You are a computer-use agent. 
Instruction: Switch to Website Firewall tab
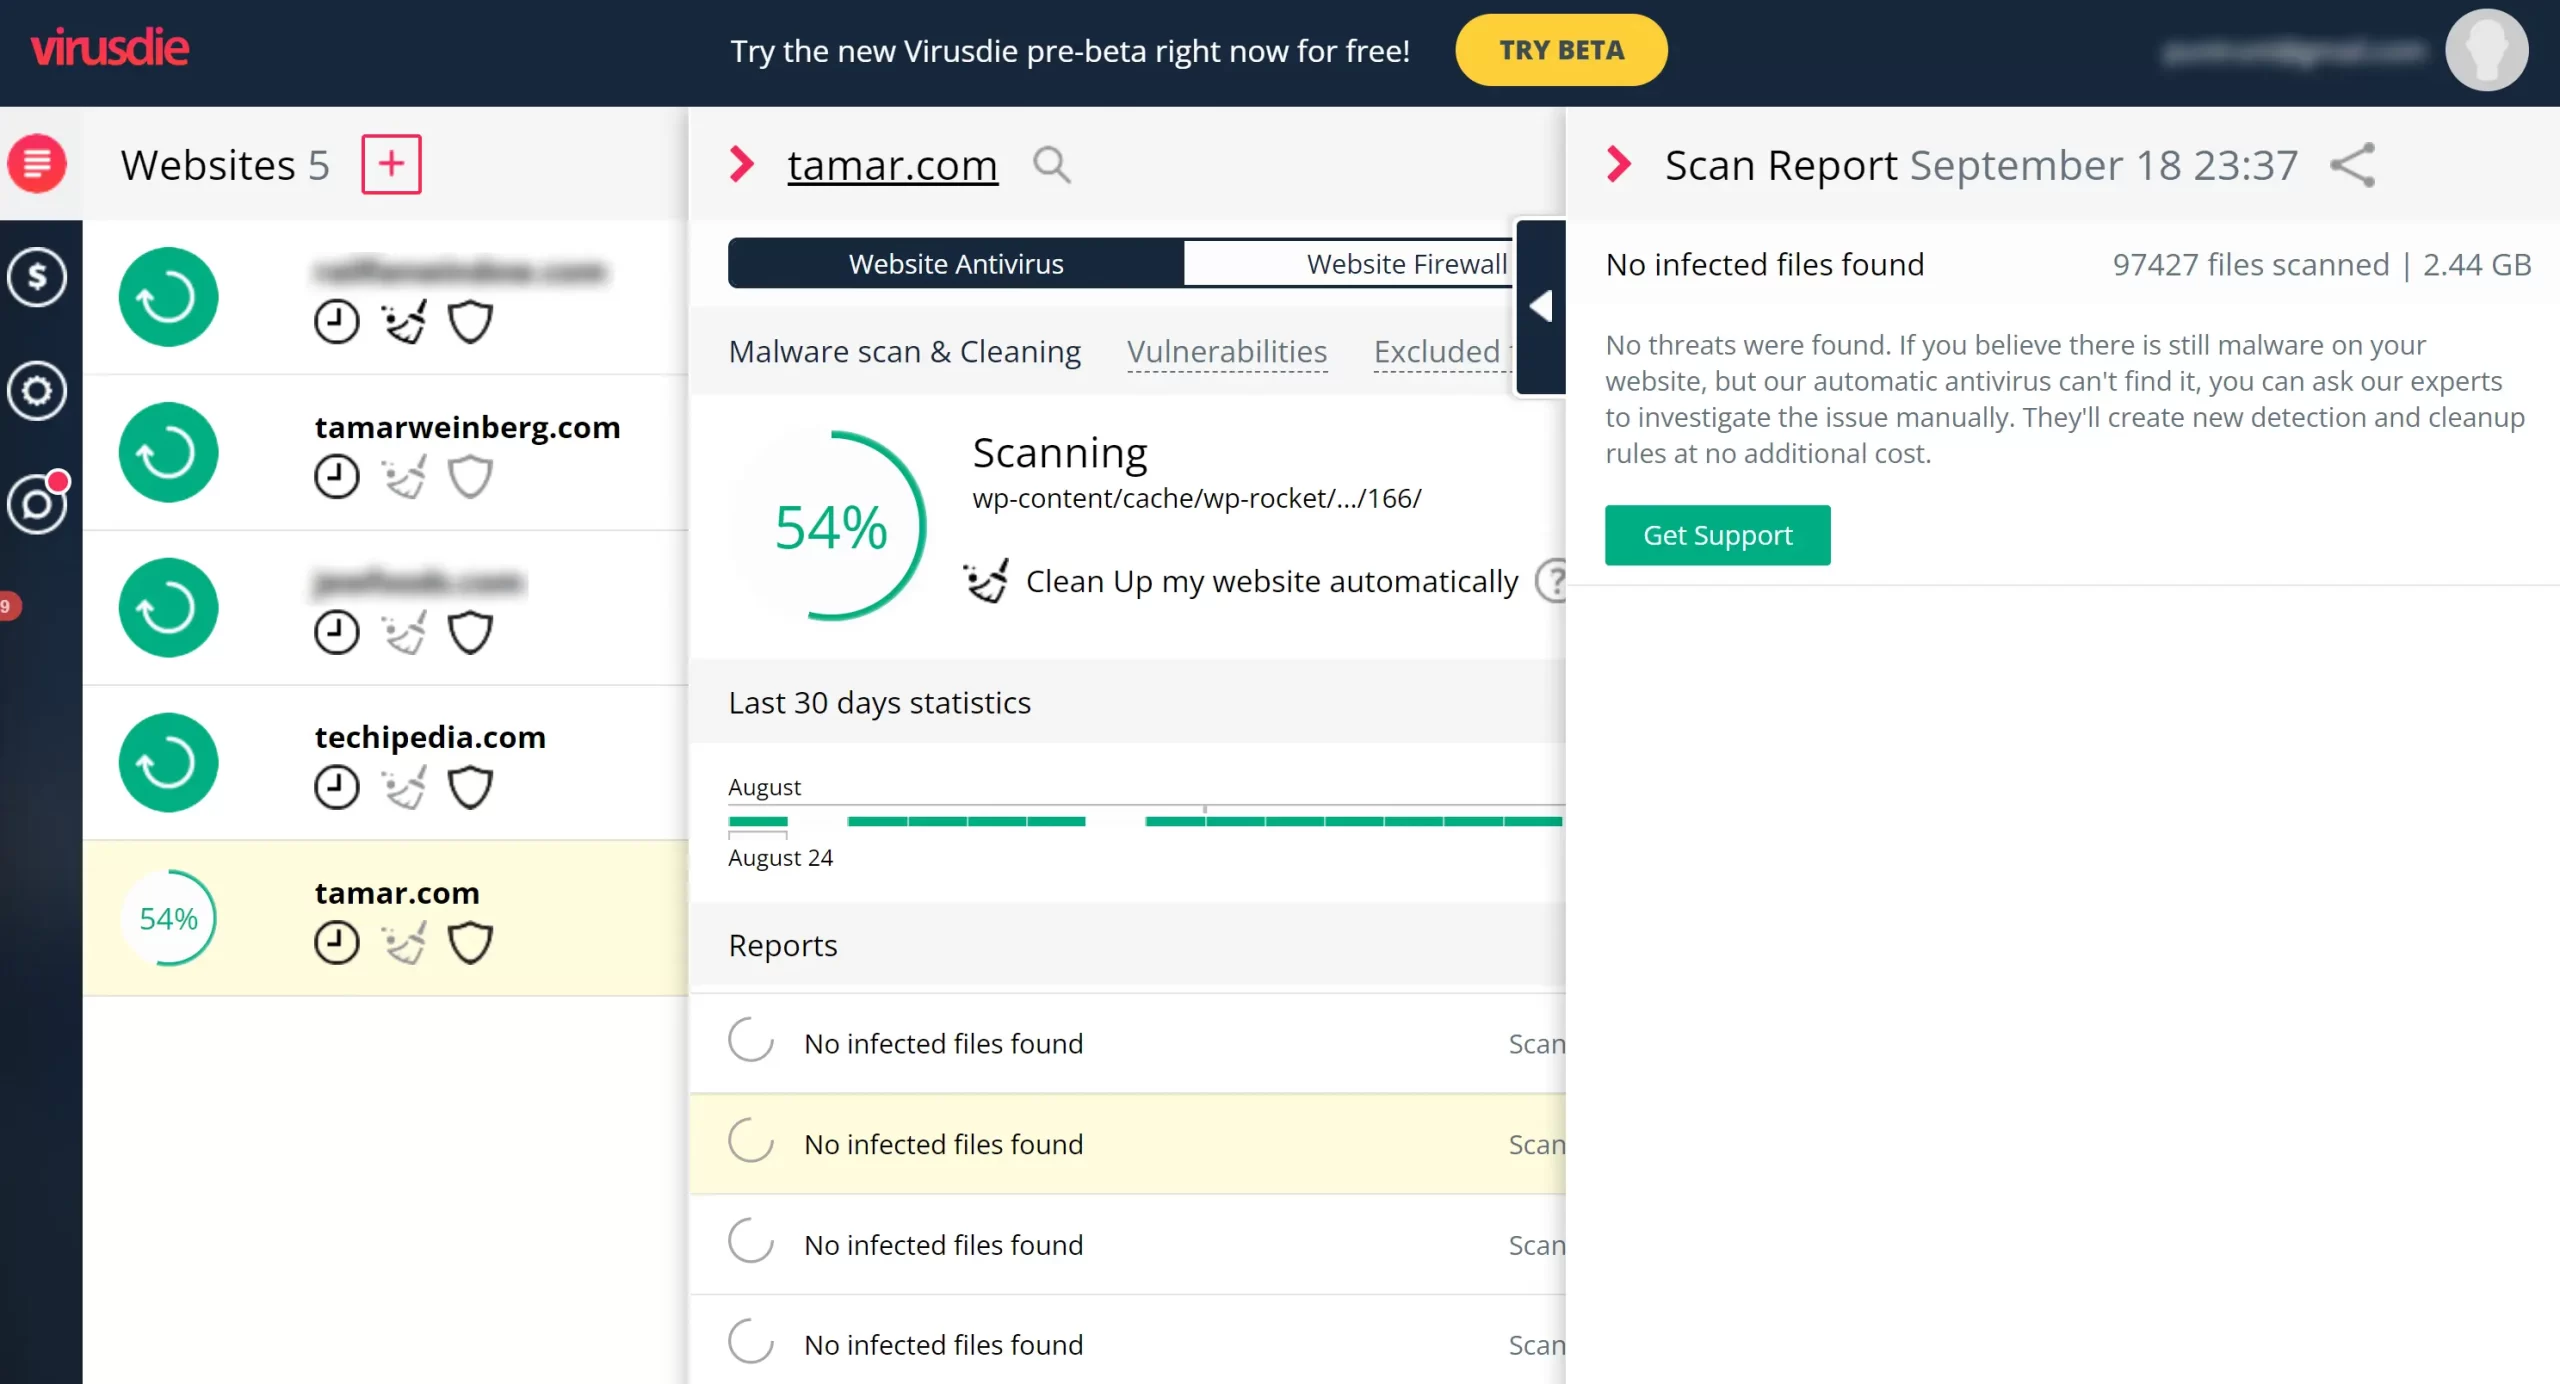point(1349,264)
